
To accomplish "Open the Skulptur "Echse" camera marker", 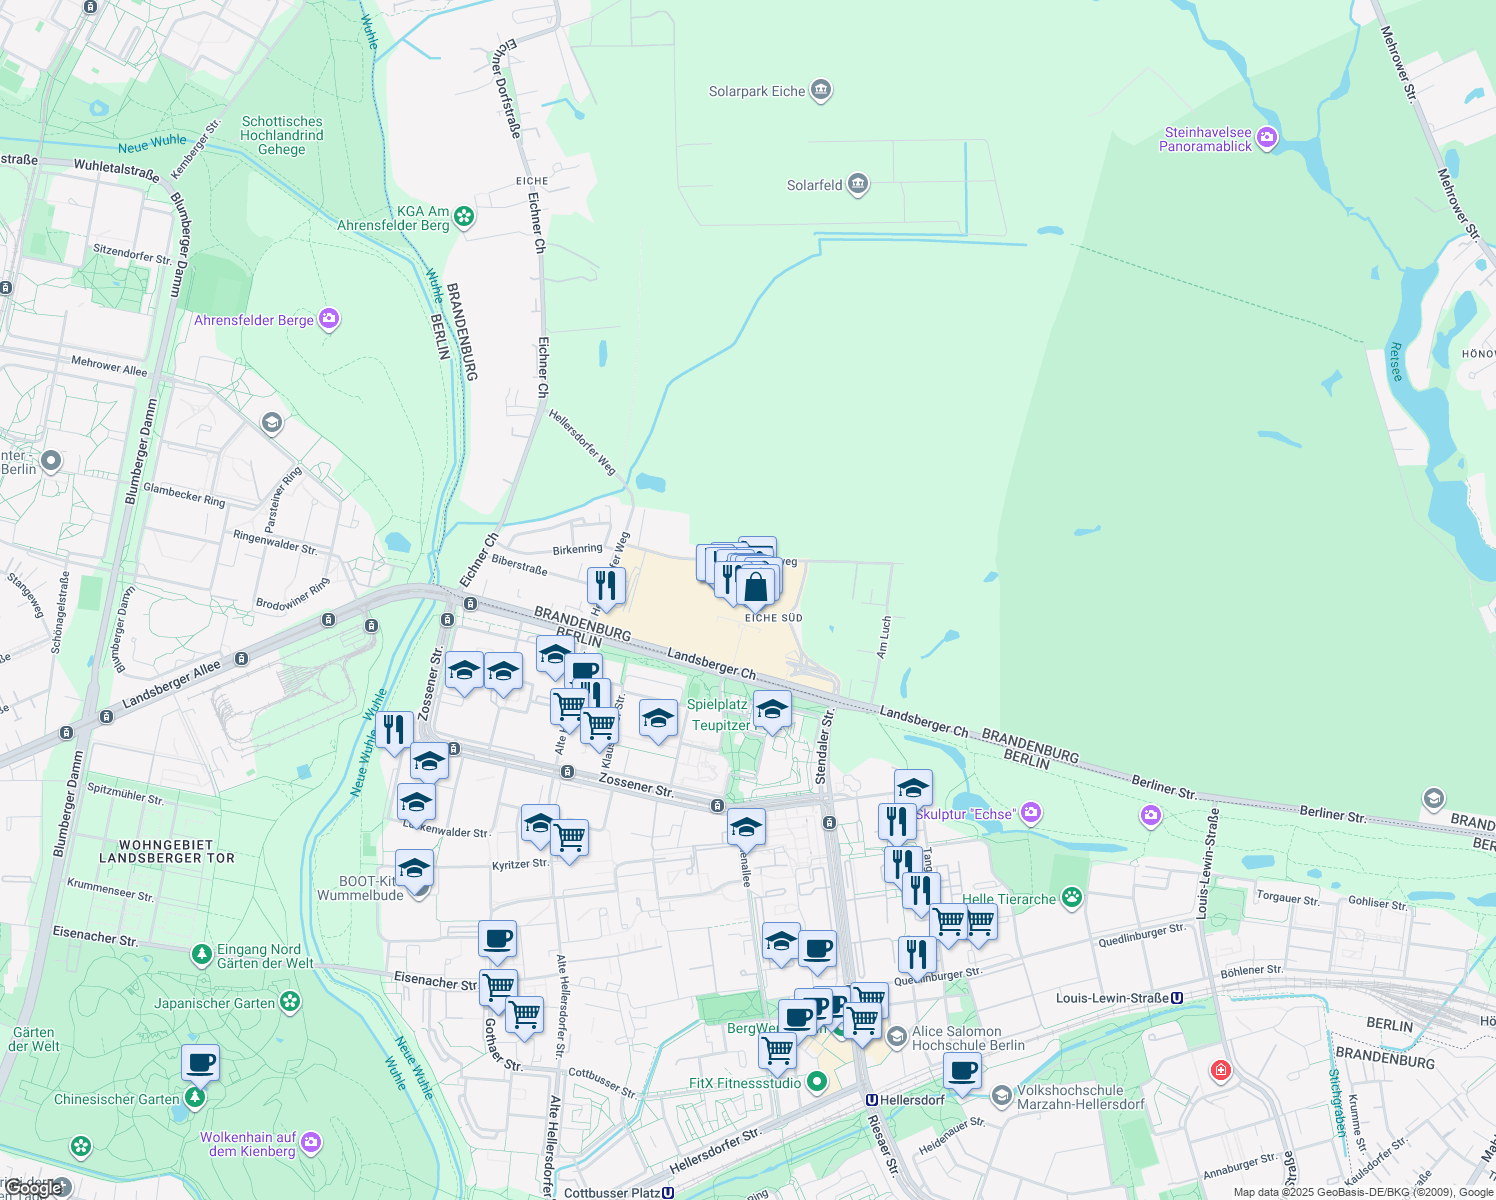I will tap(1031, 813).
